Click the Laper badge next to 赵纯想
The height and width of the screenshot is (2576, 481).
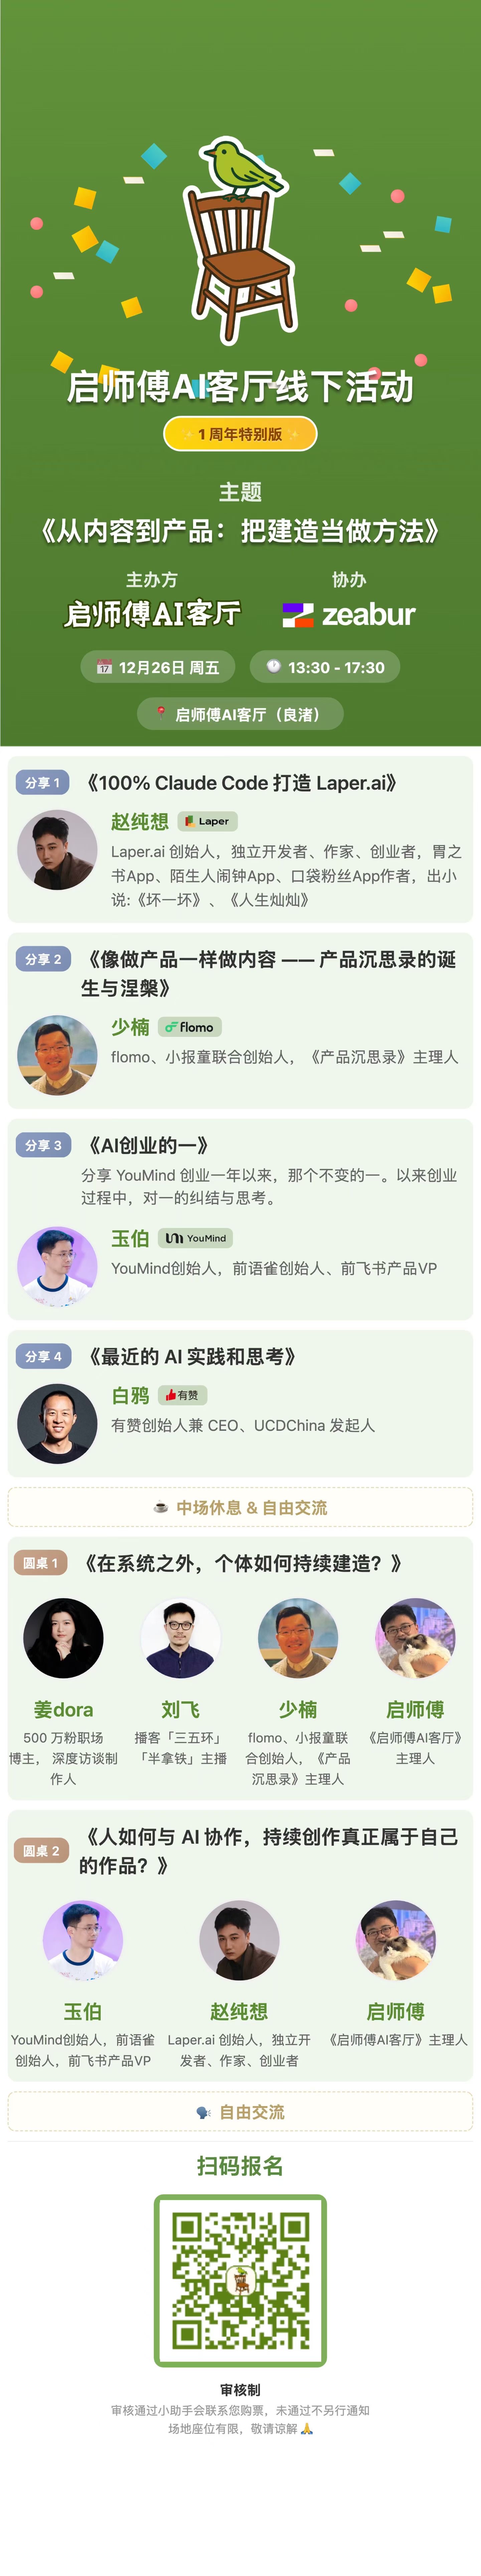pos(207,821)
